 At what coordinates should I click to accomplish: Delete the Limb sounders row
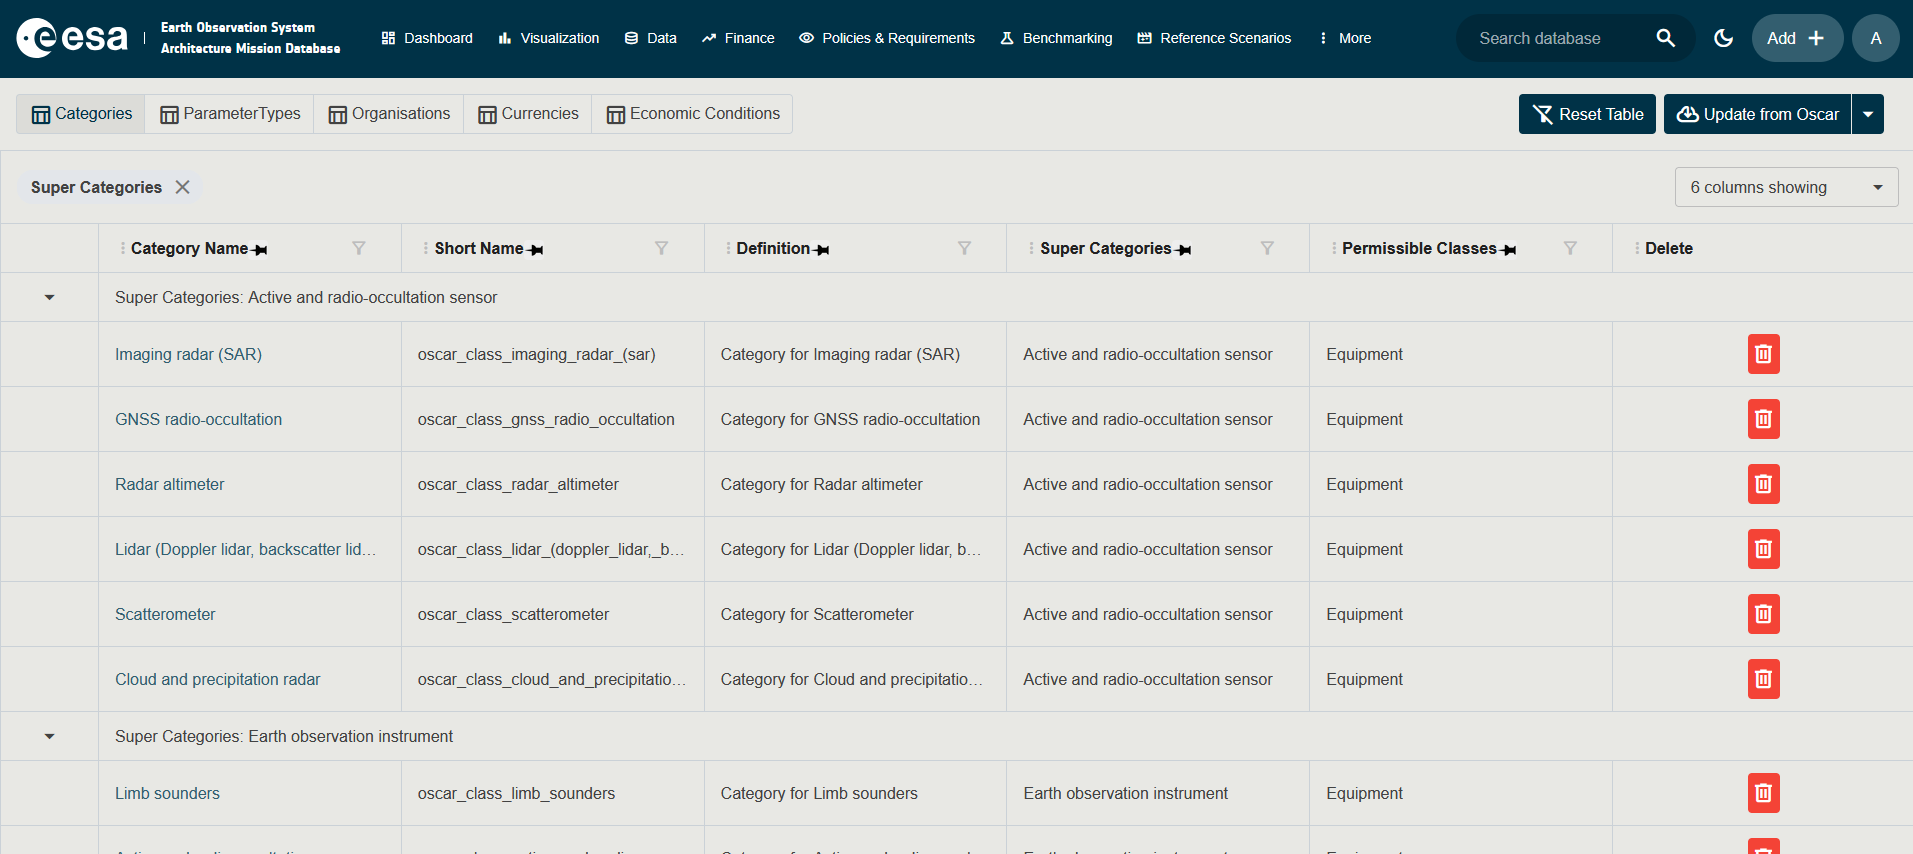click(x=1763, y=793)
